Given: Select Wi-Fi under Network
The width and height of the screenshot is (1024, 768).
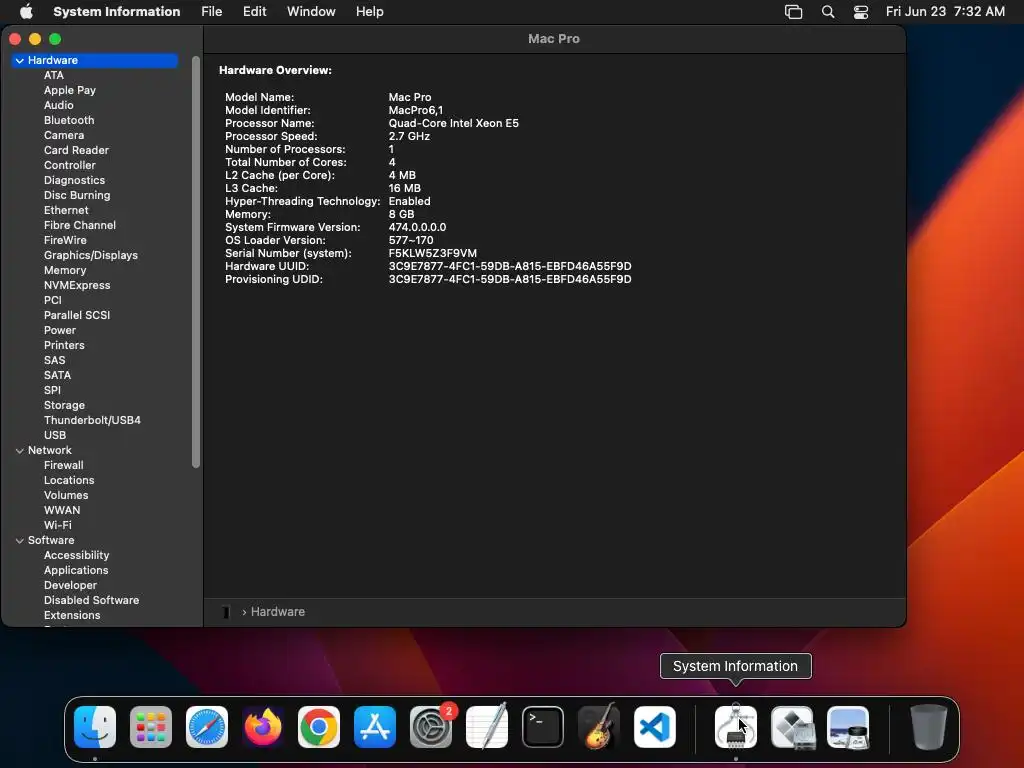Looking at the screenshot, I should click(x=57, y=526).
